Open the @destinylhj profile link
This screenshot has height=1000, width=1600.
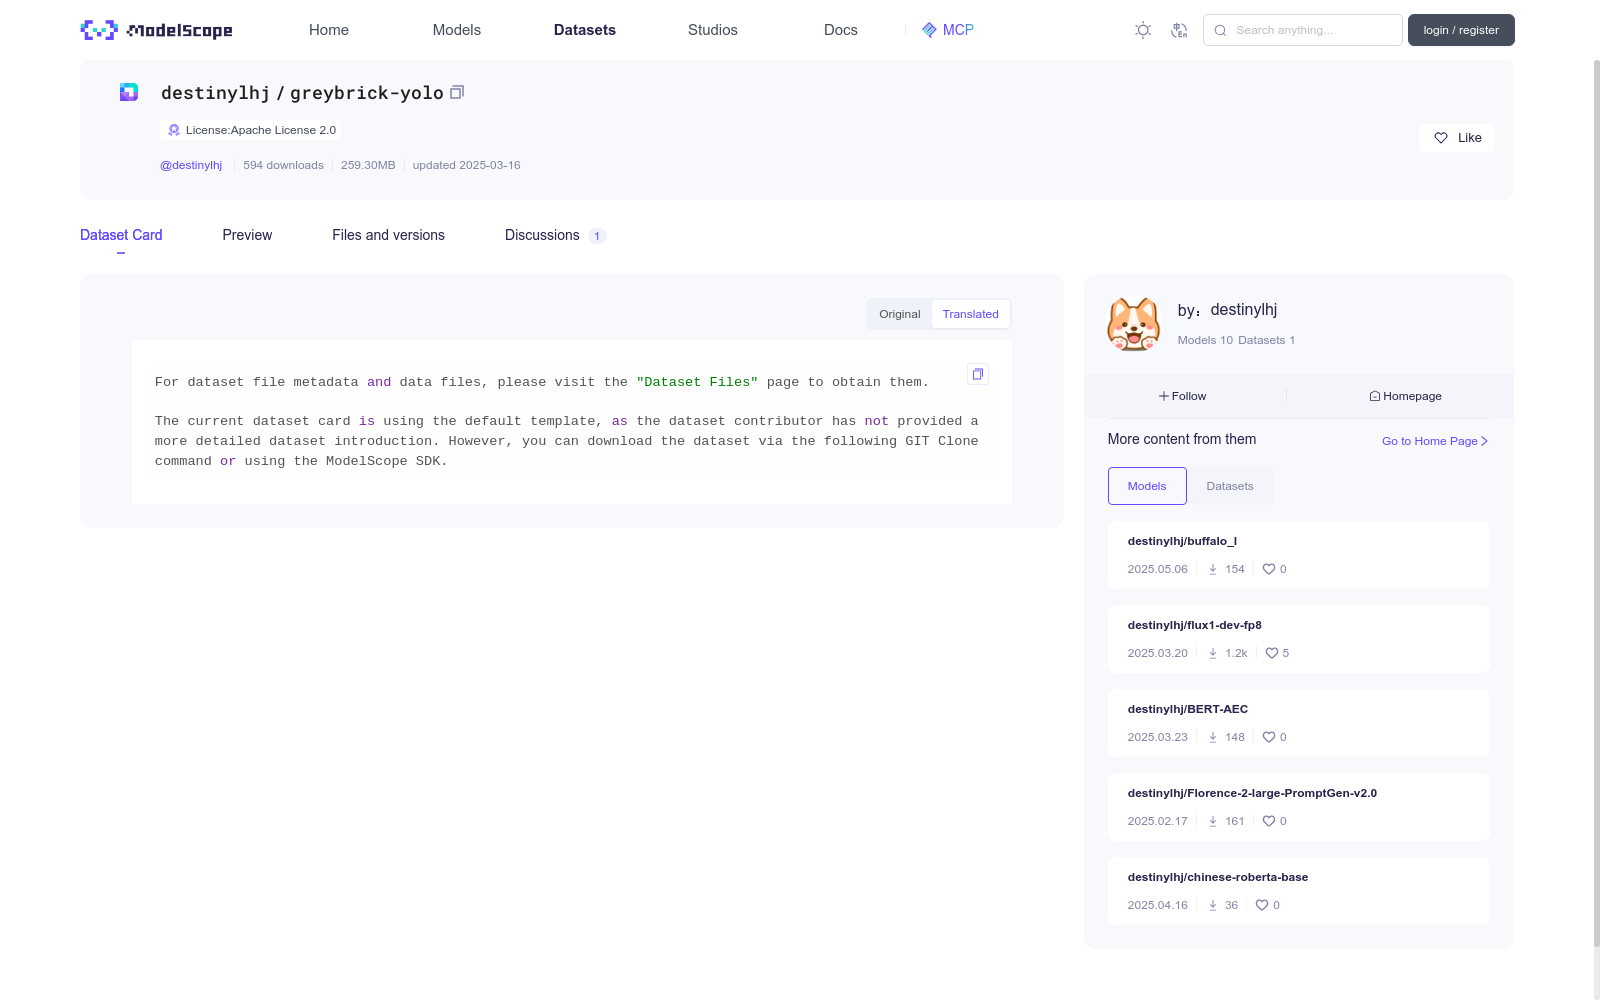click(191, 165)
